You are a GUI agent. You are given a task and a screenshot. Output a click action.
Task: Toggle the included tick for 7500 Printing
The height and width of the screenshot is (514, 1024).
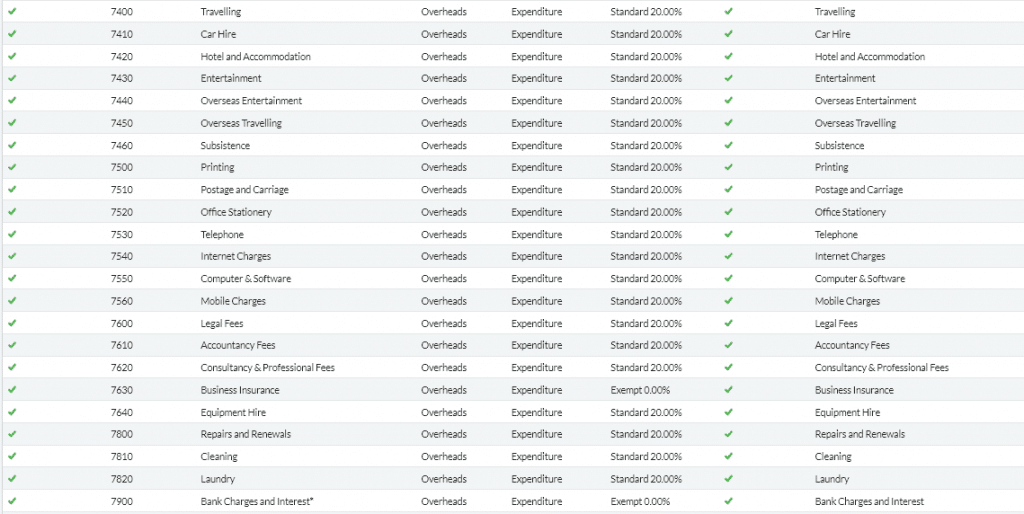(x=12, y=167)
